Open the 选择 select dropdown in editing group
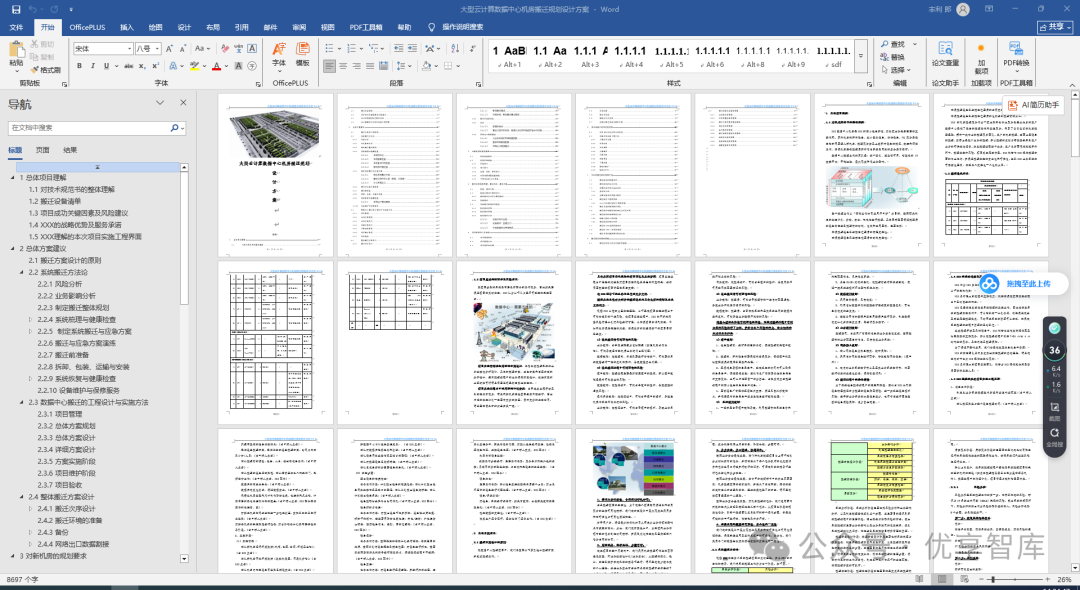Viewport: 1080px width, 590px height. pos(895,70)
